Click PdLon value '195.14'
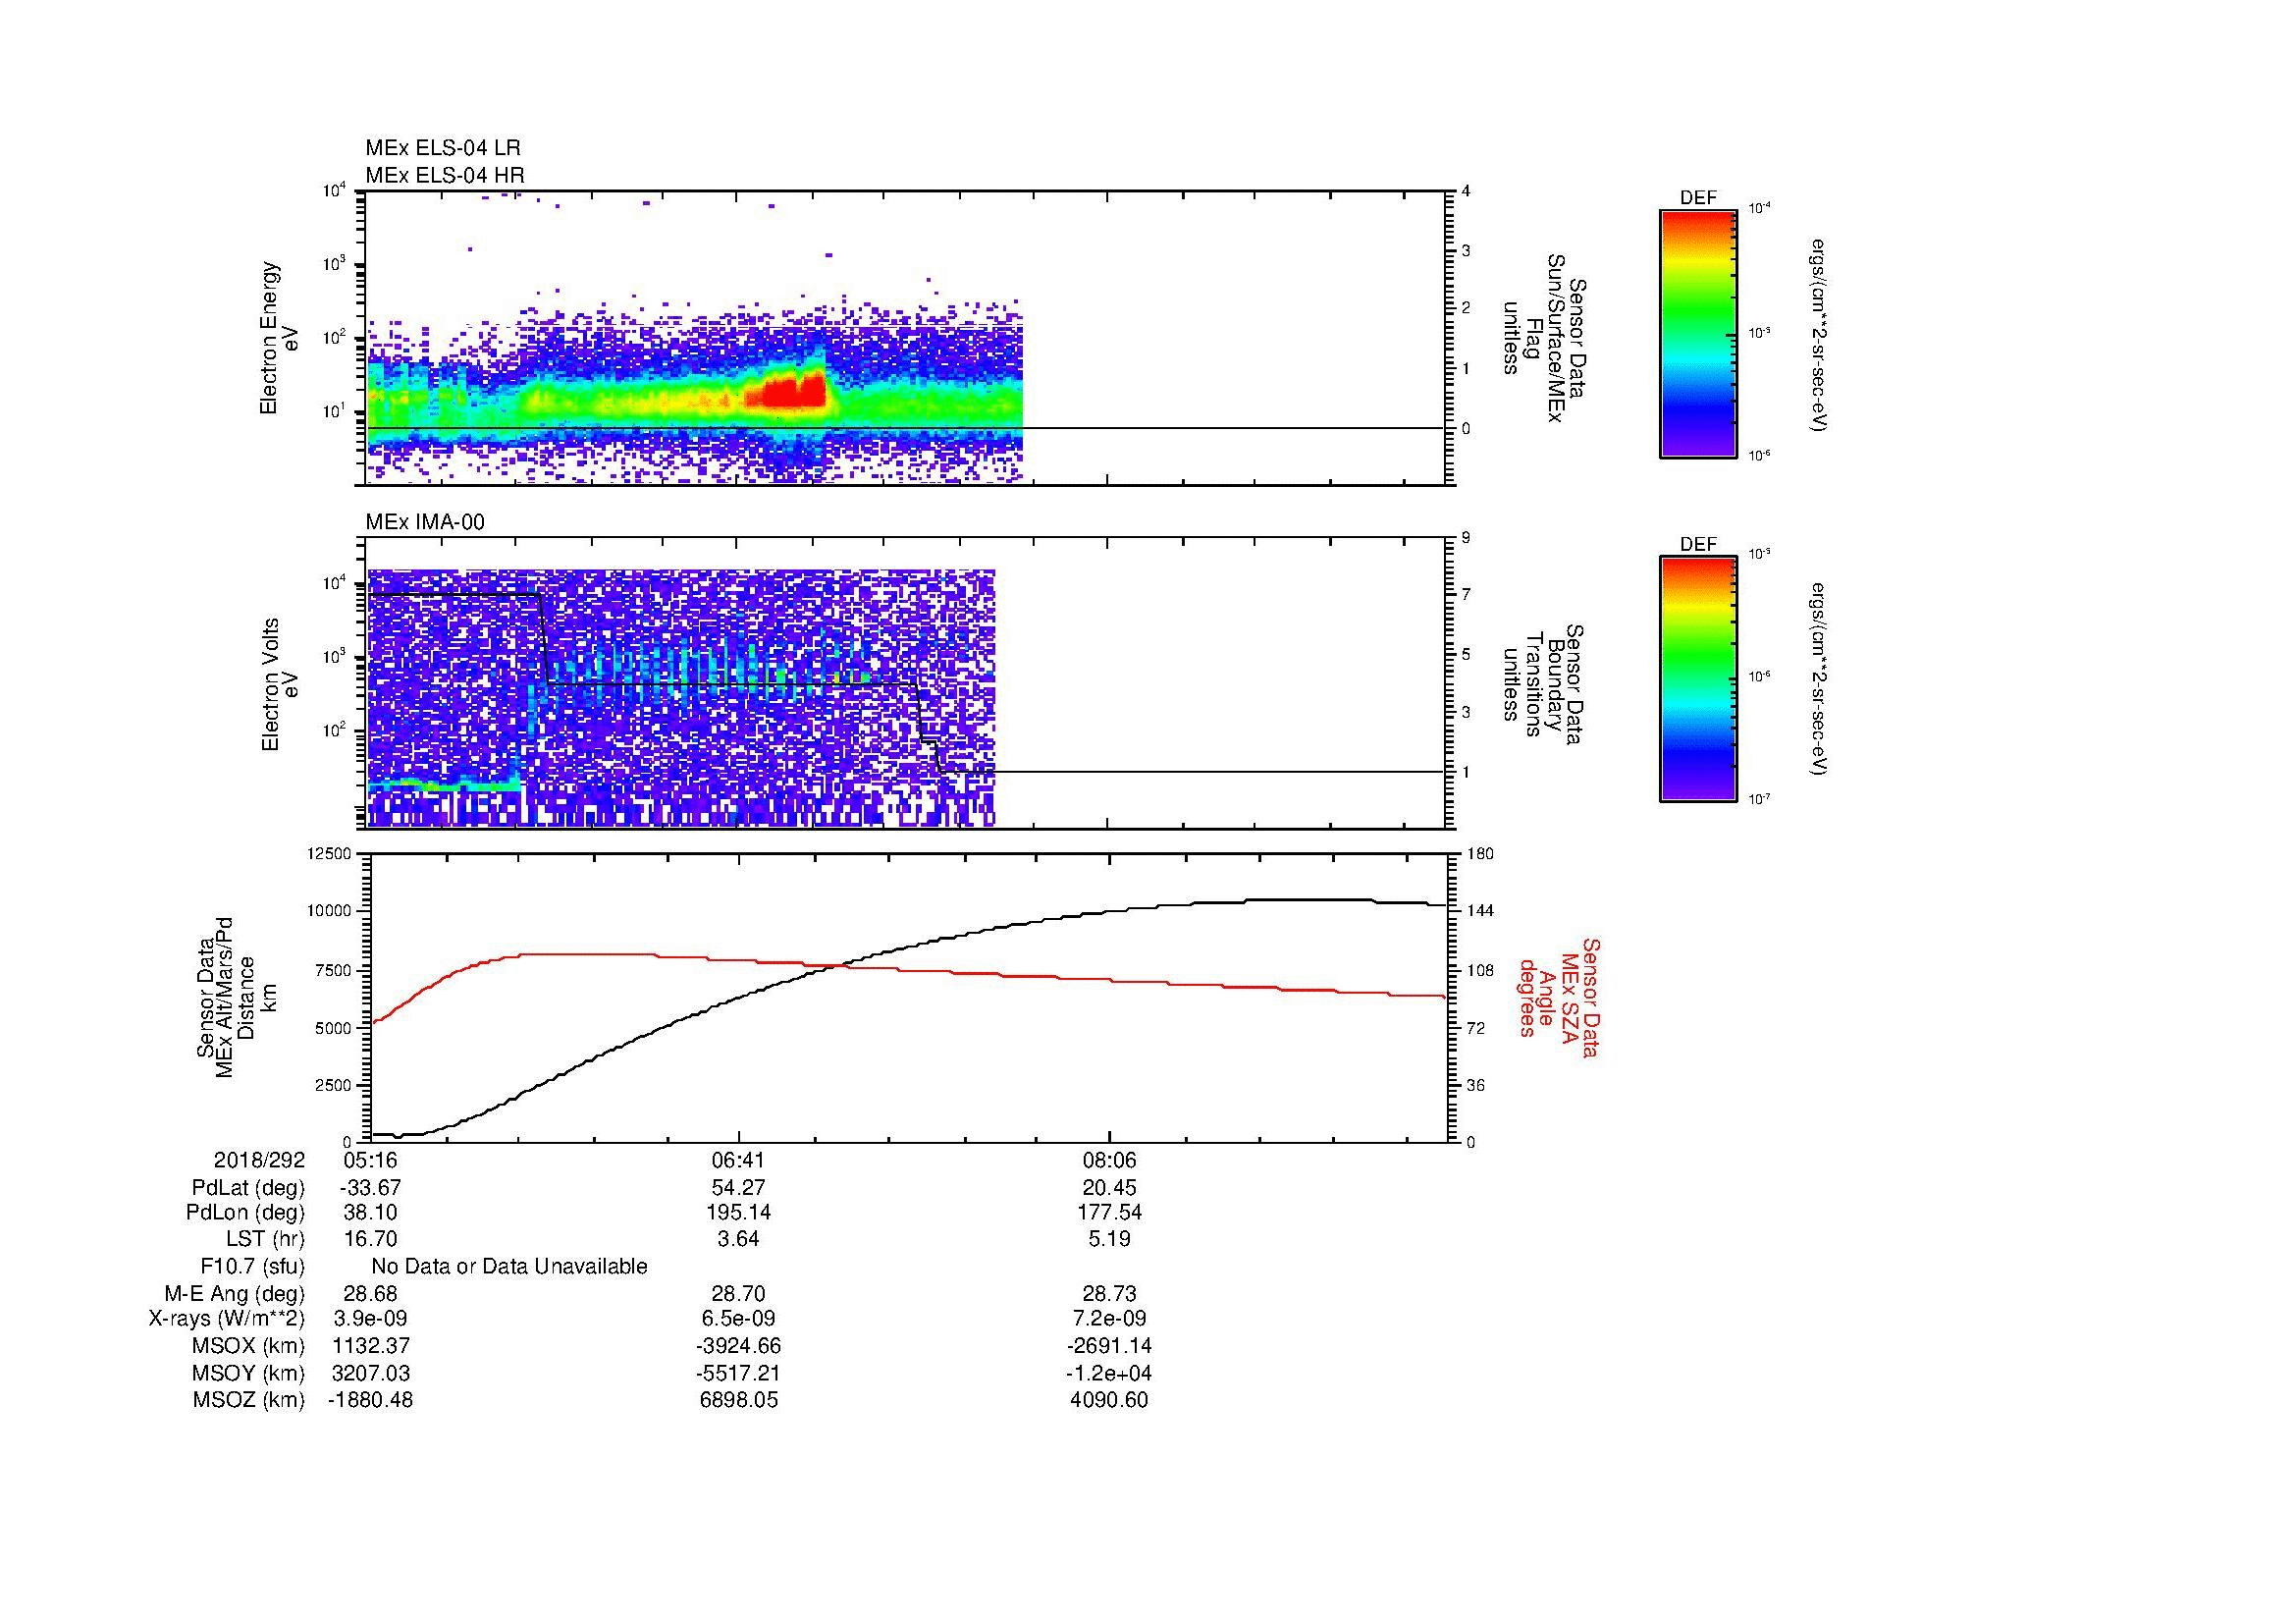The width and height of the screenshot is (2296, 1623). pyautogui.click(x=738, y=1213)
